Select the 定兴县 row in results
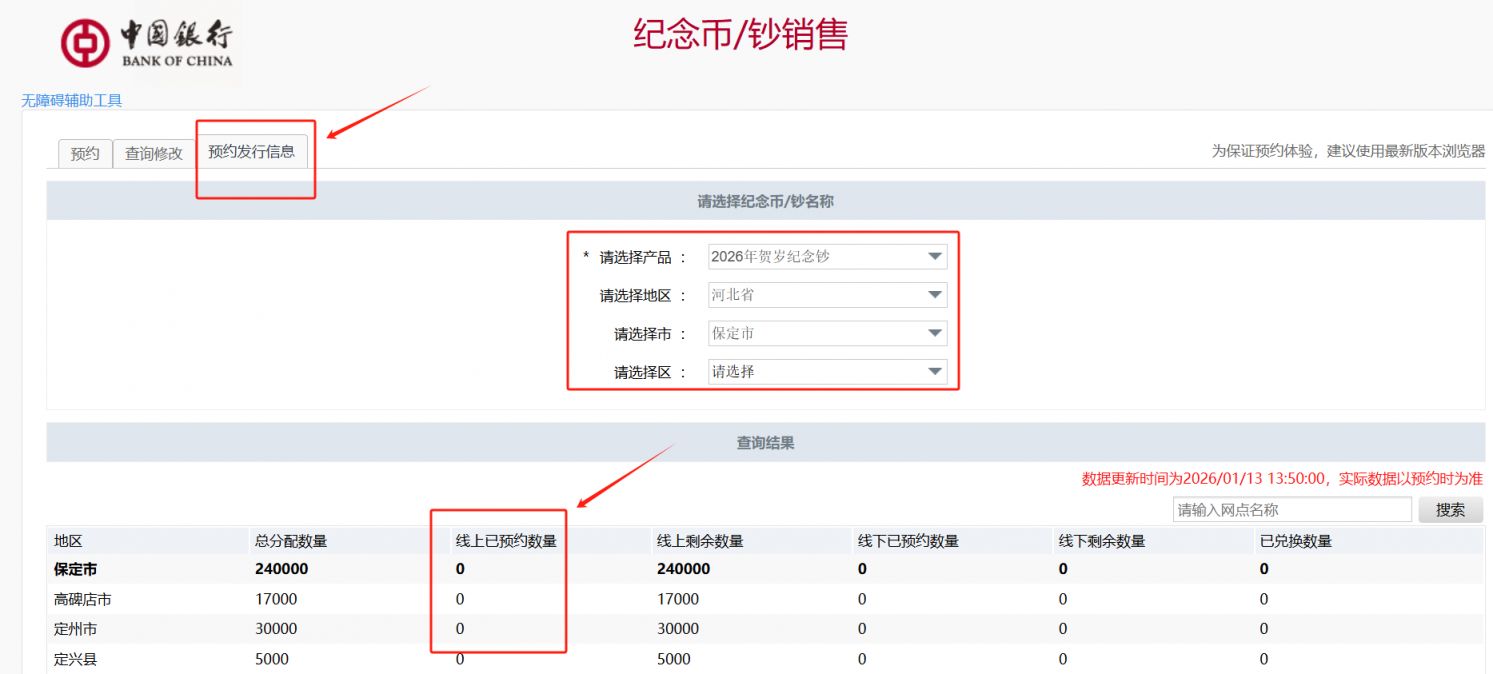 pos(76,659)
